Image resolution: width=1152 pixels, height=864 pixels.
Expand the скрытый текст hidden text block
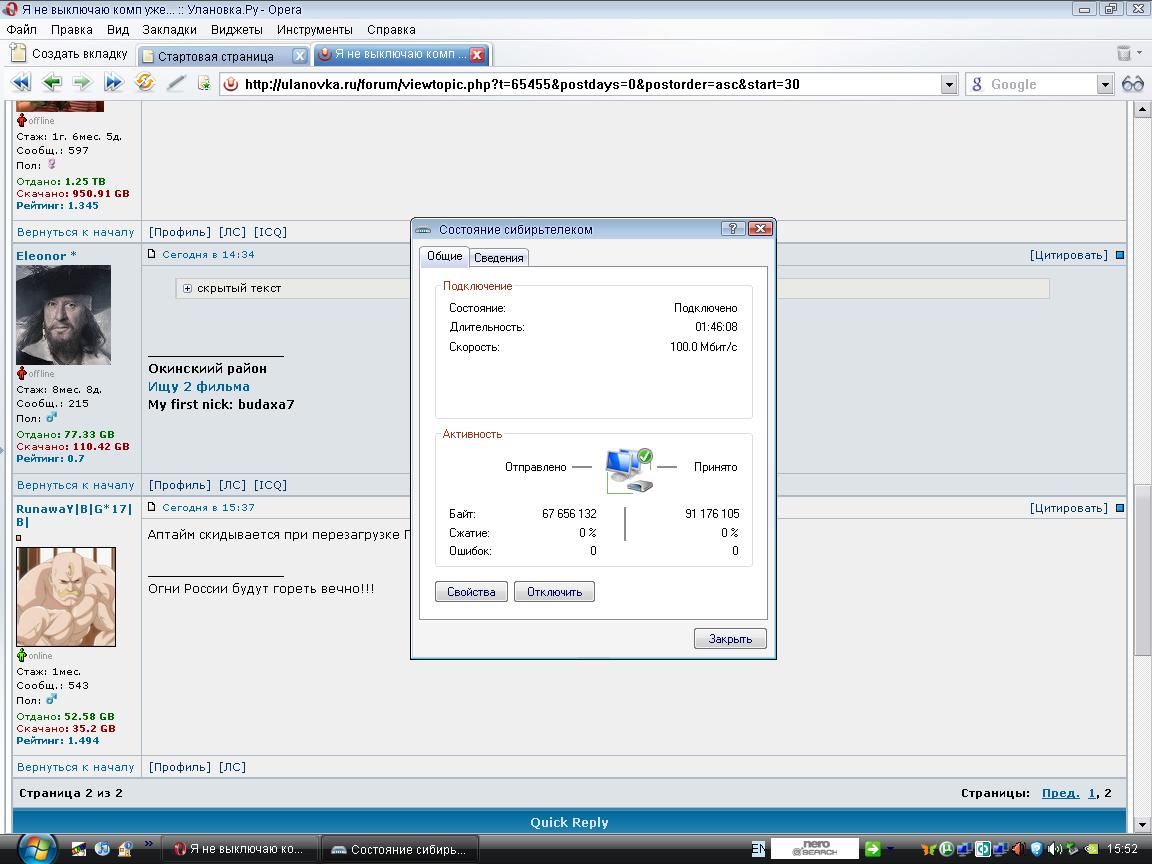click(187, 288)
